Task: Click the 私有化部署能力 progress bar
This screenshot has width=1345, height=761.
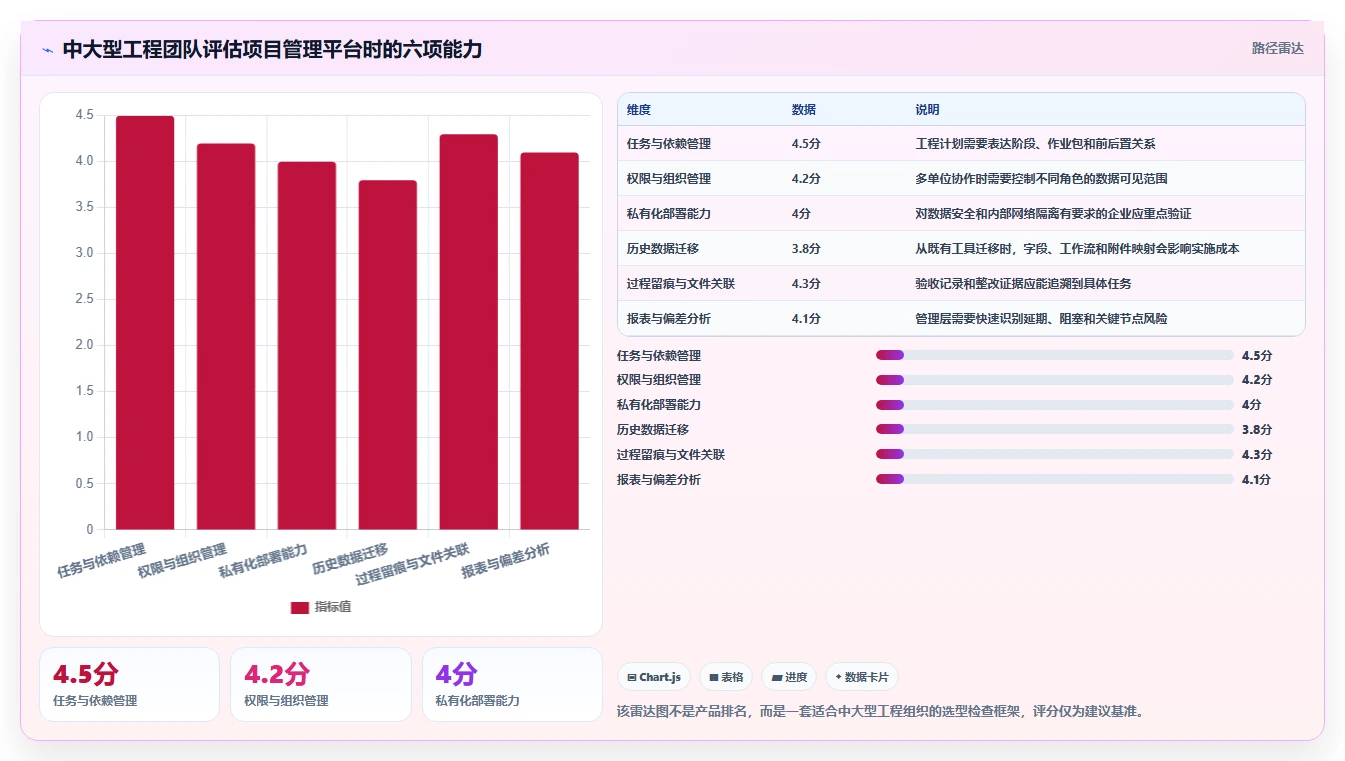Action: (1054, 405)
